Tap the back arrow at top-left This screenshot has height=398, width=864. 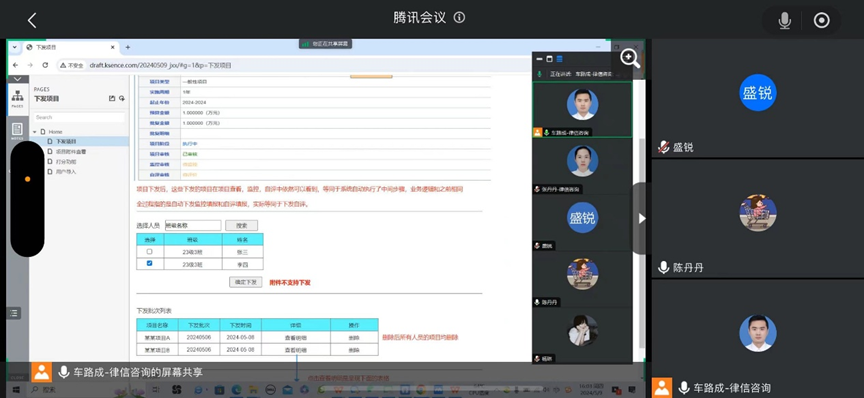tap(32, 20)
